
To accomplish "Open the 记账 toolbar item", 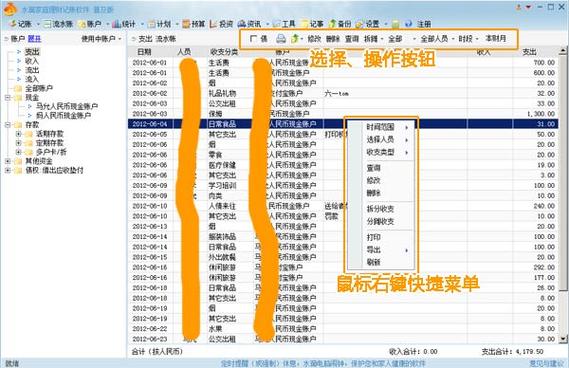I will click(x=21, y=24).
